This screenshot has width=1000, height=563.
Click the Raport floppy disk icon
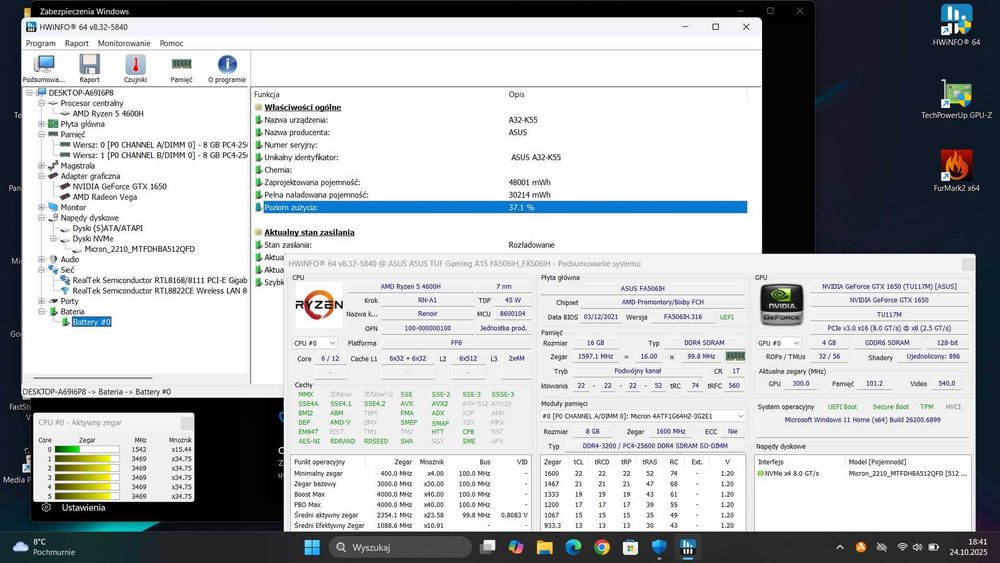tap(89, 68)
